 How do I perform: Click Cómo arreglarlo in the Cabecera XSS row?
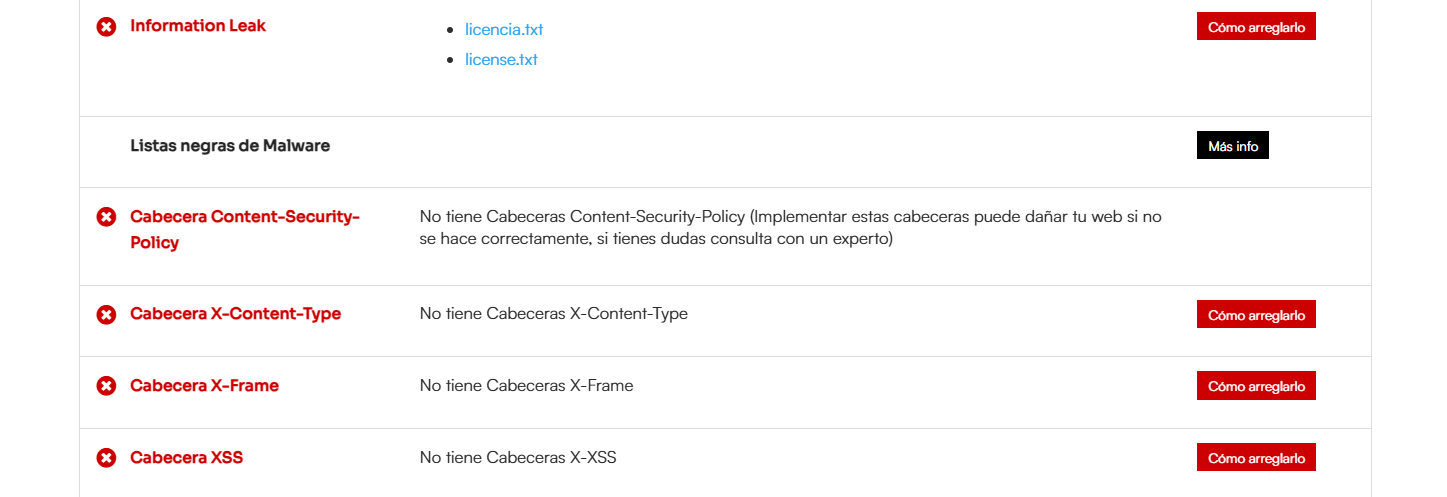[x=1256, y=457]
